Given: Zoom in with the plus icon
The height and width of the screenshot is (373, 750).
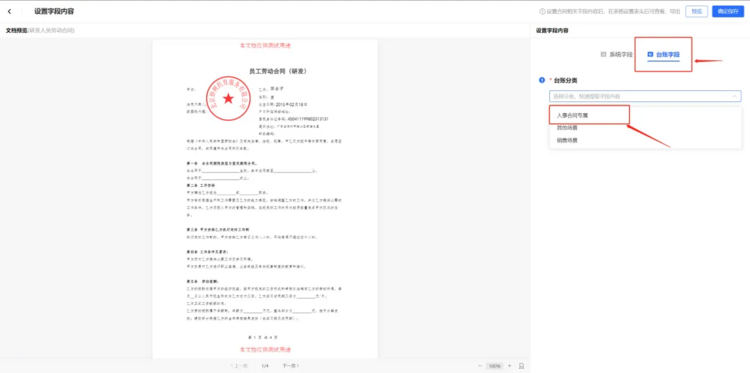Looking at the screenshot, I should pos(509,366).
